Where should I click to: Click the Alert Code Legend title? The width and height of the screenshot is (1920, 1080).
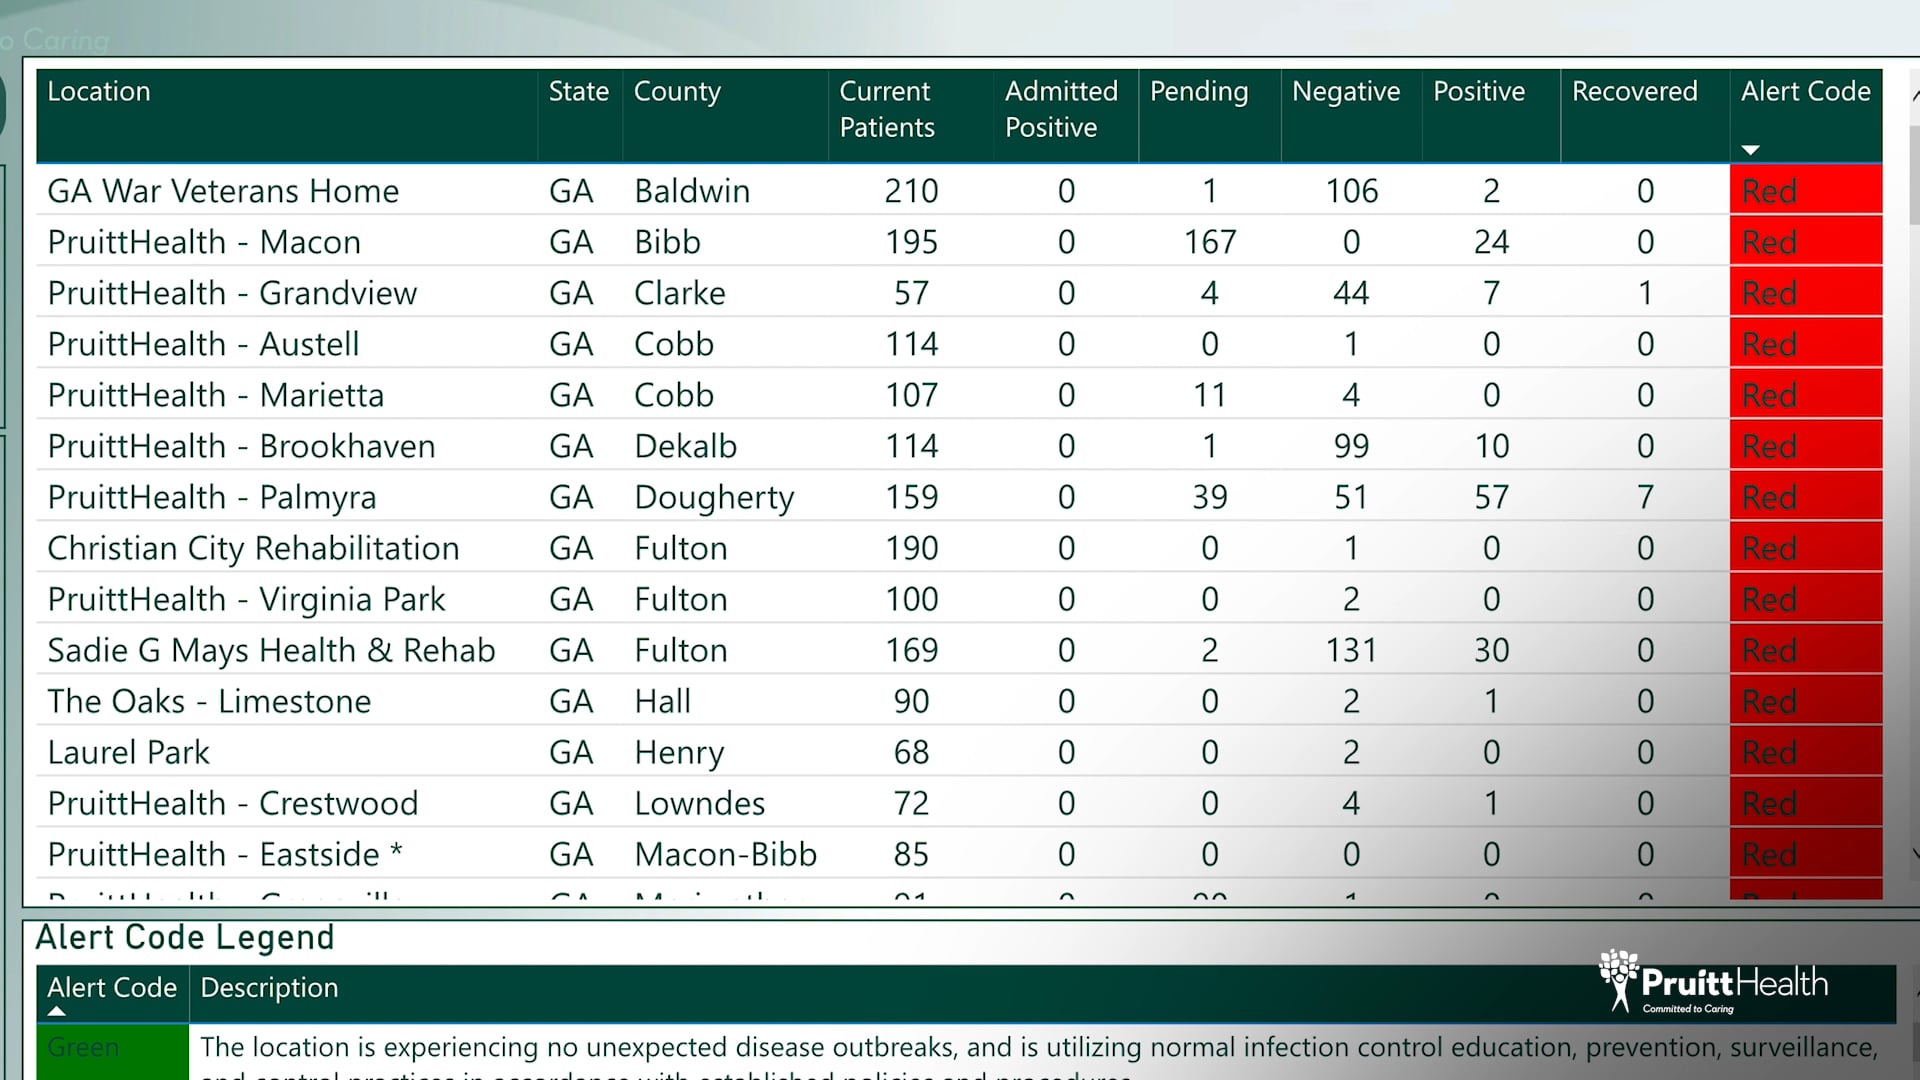(x=185, y=938)
